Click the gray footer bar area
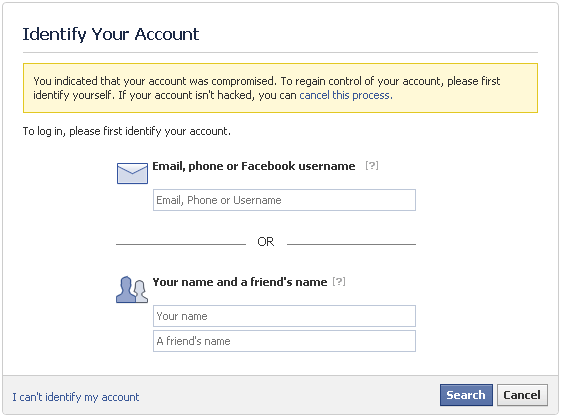Screen dimensions: 561x417 280,395
